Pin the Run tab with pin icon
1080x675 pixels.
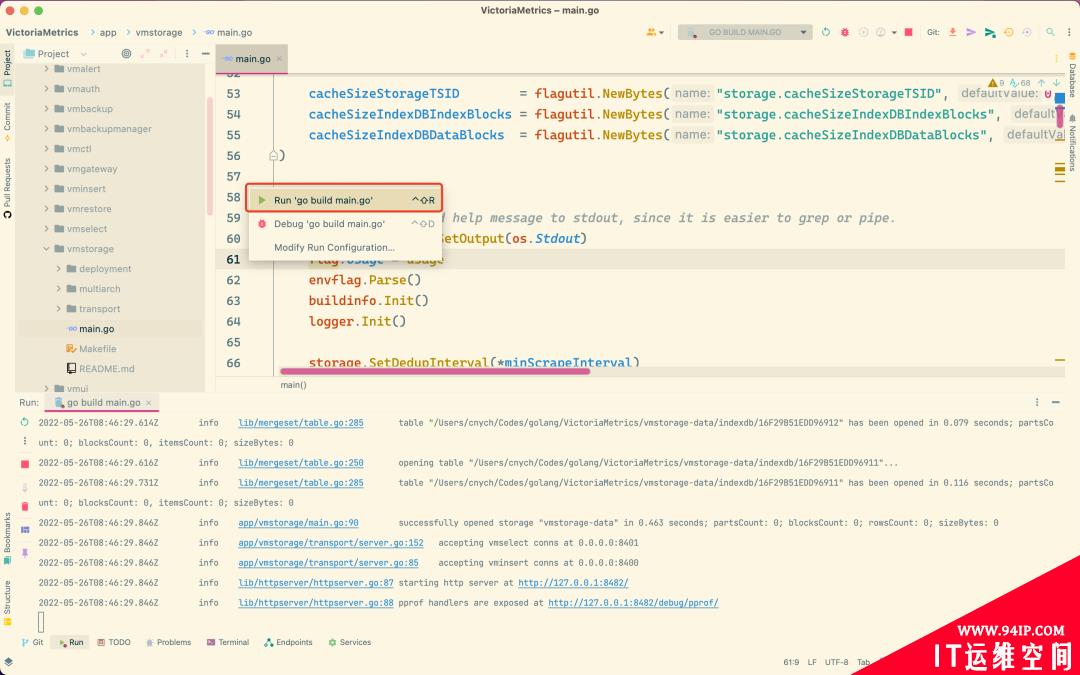[x=25, y=552]
